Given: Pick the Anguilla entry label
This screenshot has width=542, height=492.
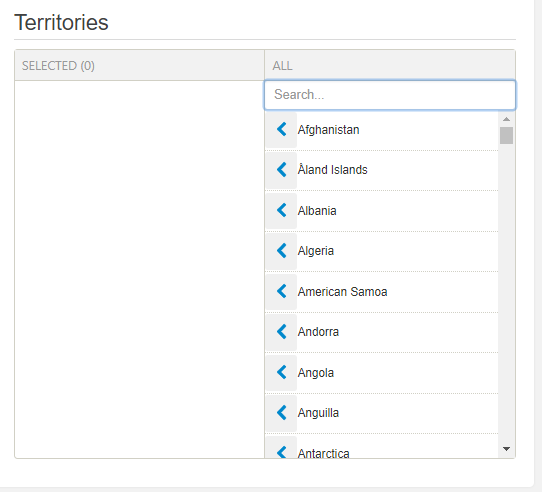Looking at the screenshot, I should click(318, 413).
